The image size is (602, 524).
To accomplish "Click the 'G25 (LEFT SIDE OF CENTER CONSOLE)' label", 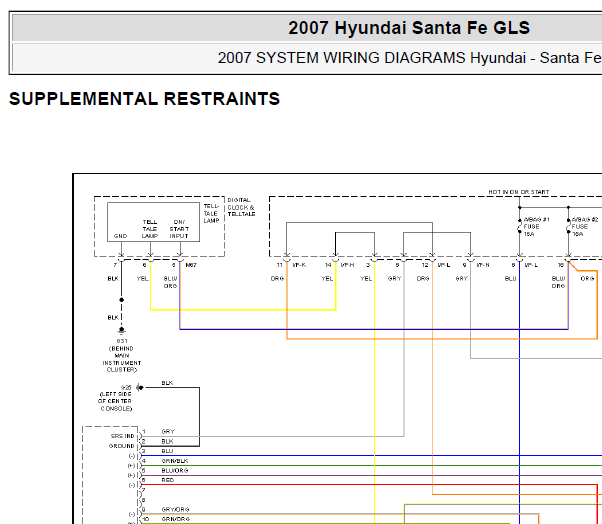I will 115,398.
